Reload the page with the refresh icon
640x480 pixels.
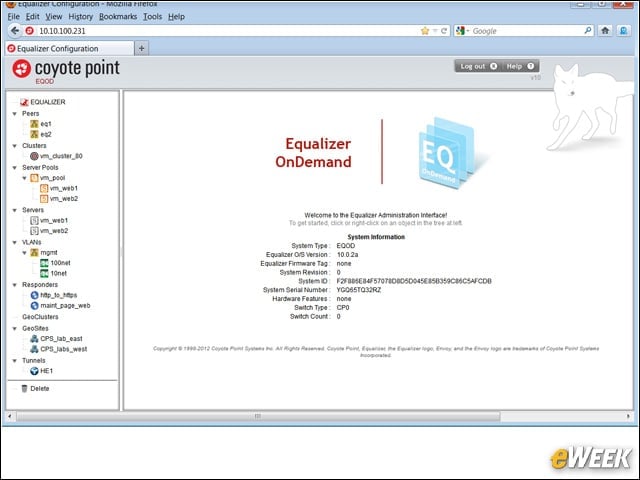pyautogui.click(x=444, y=31)
